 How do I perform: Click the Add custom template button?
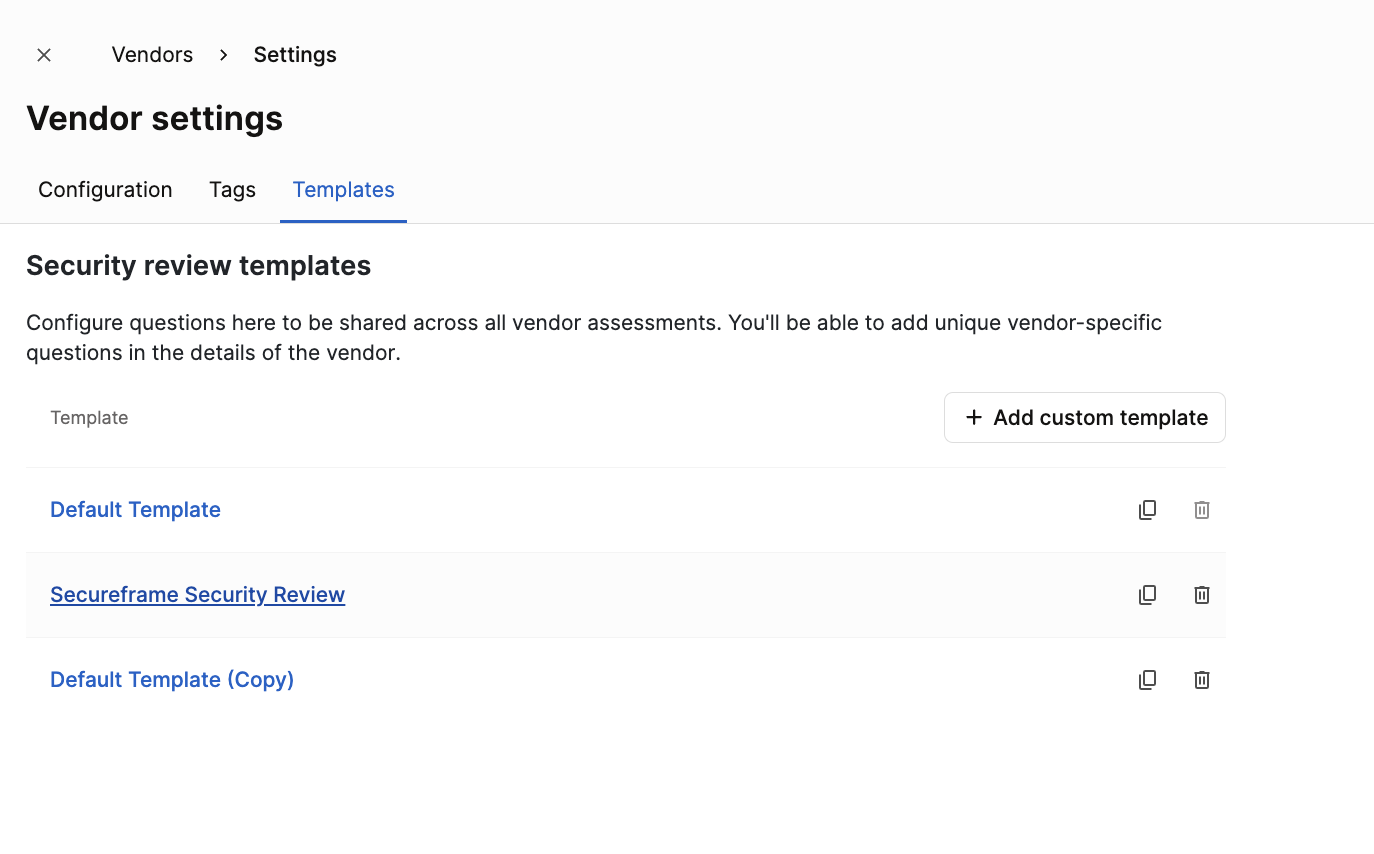1084,417
